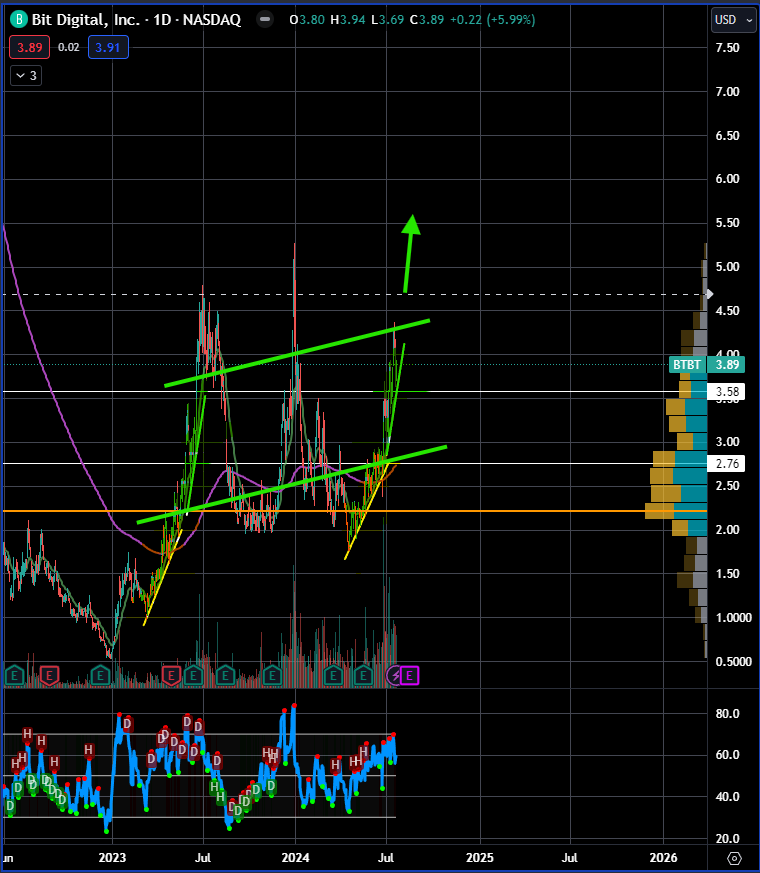Open the Bit Digital, Inc. symbol title
This screenshot has height=873, width=760.
[136, 20]
